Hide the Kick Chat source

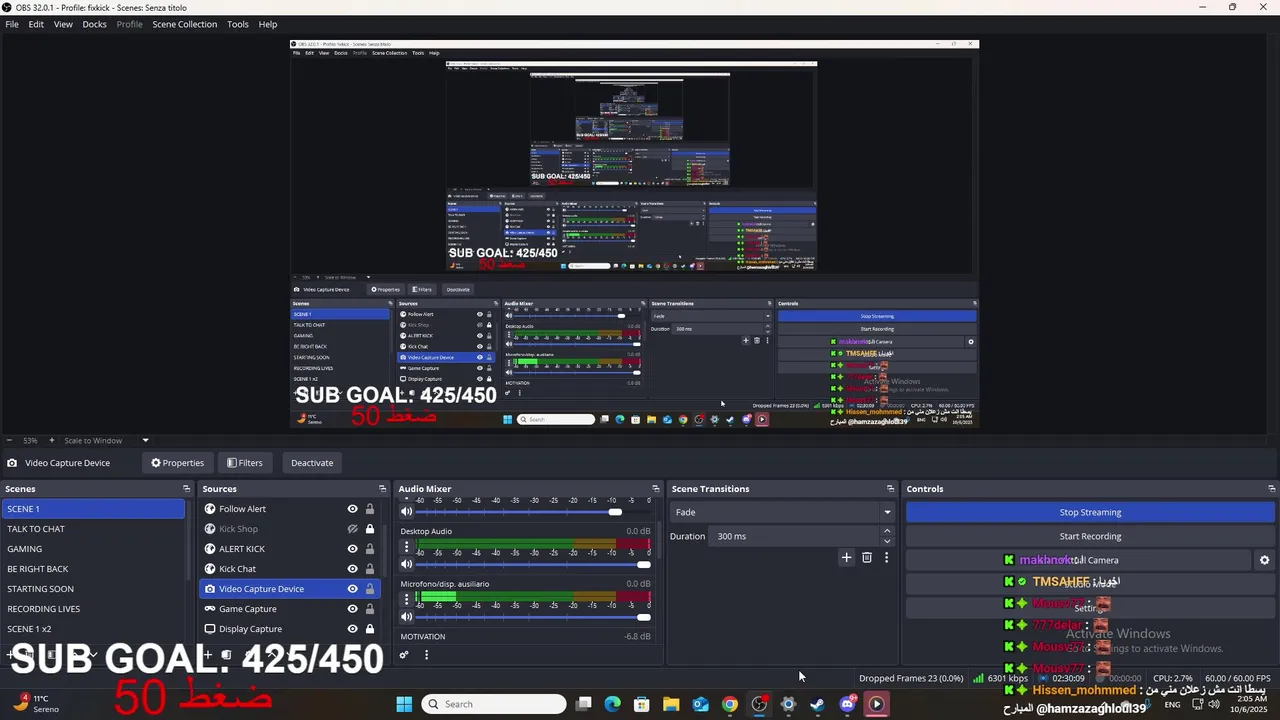tap(352, 569)
